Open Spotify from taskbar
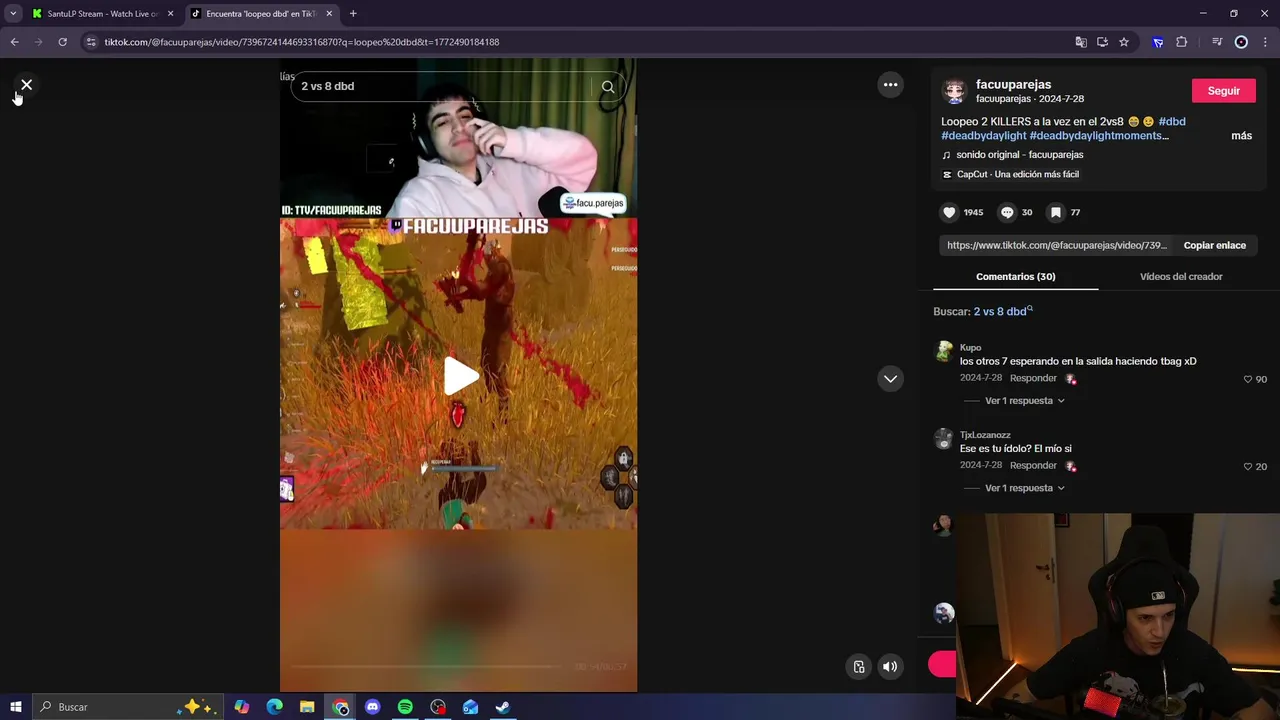The image size is (1280, 720). (405, 707)
